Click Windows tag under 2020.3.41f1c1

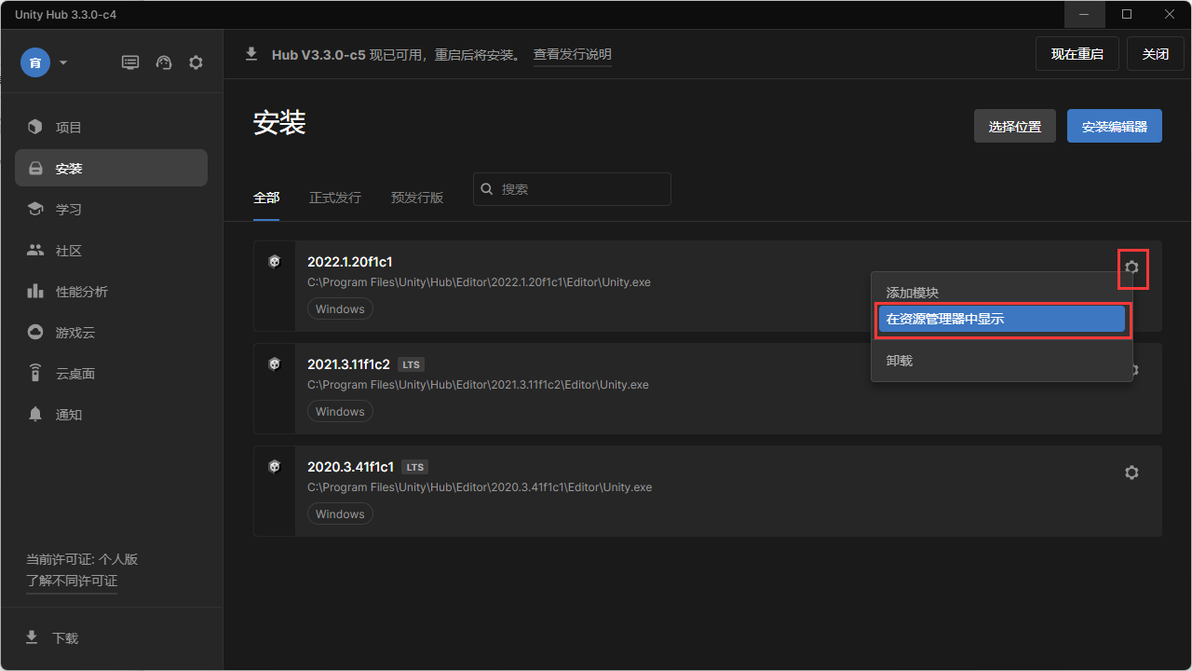point(340,514)
